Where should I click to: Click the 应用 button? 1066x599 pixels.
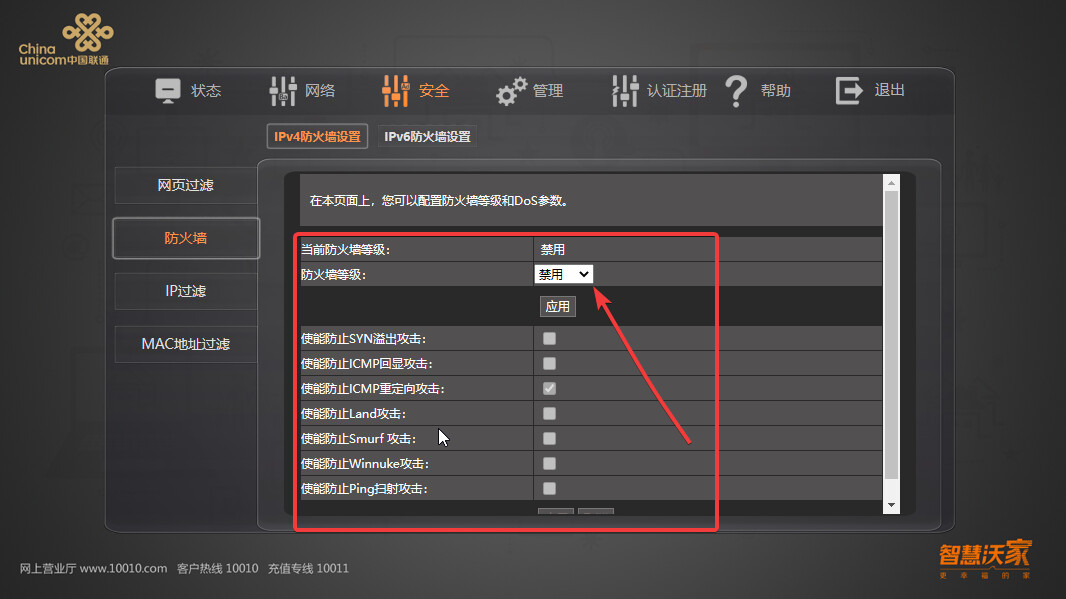557,307
